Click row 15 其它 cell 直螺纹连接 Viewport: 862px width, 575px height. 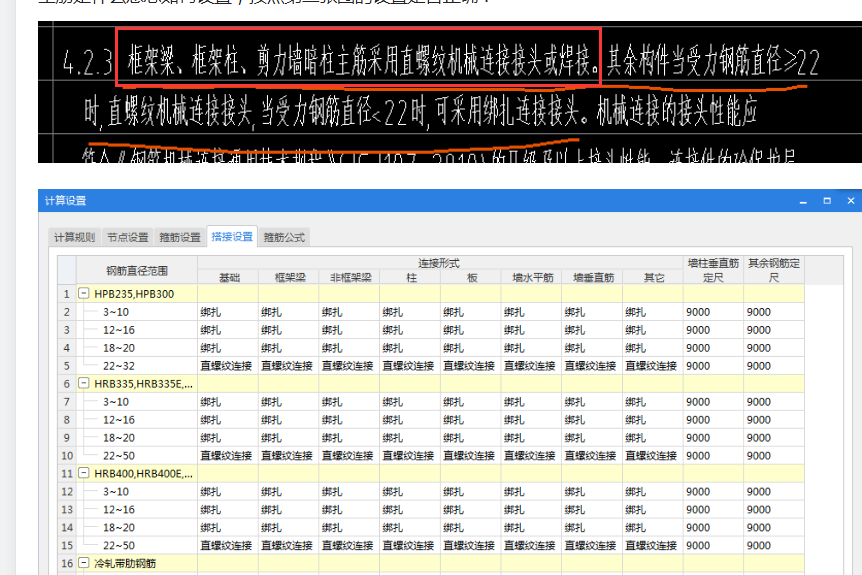(x=653, y=545)
